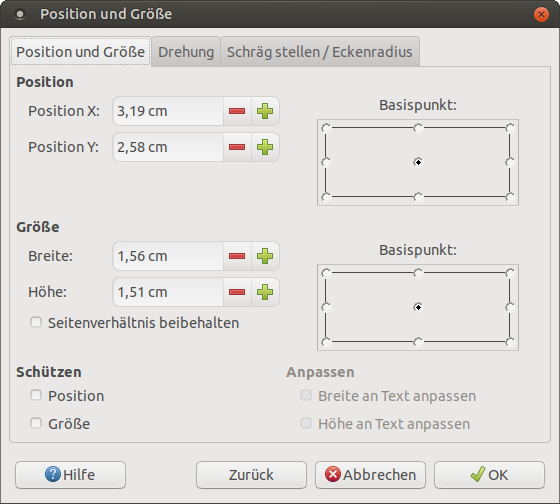The height and width of the screenshot is (504, 560).
Task: Decrease Position X with the minus icon
Action: click(237, 111)
